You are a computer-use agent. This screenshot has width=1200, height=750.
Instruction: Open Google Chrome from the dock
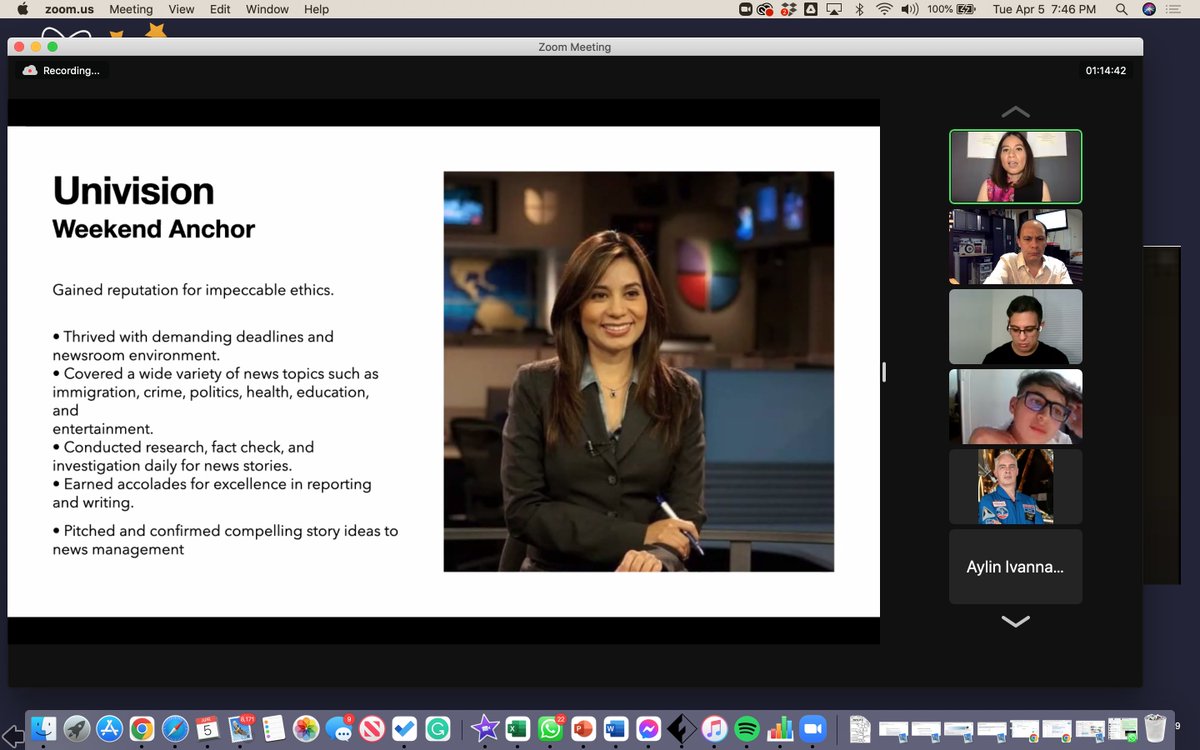(x=142, y=729)
